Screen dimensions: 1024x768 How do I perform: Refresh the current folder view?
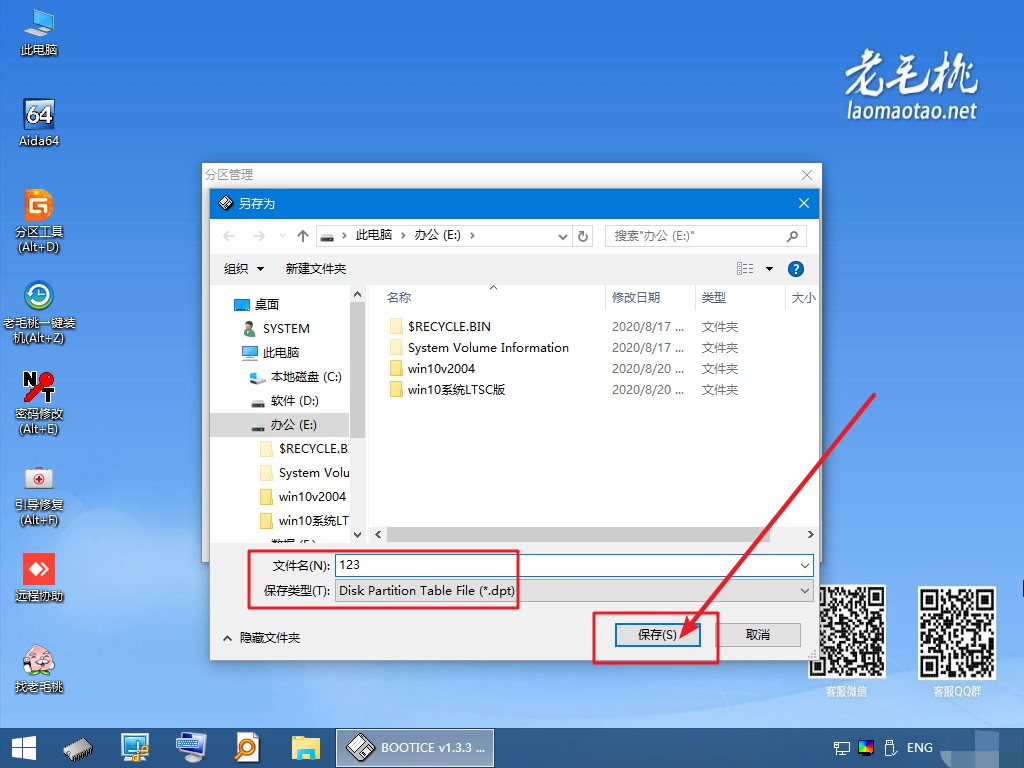point(583,236)
